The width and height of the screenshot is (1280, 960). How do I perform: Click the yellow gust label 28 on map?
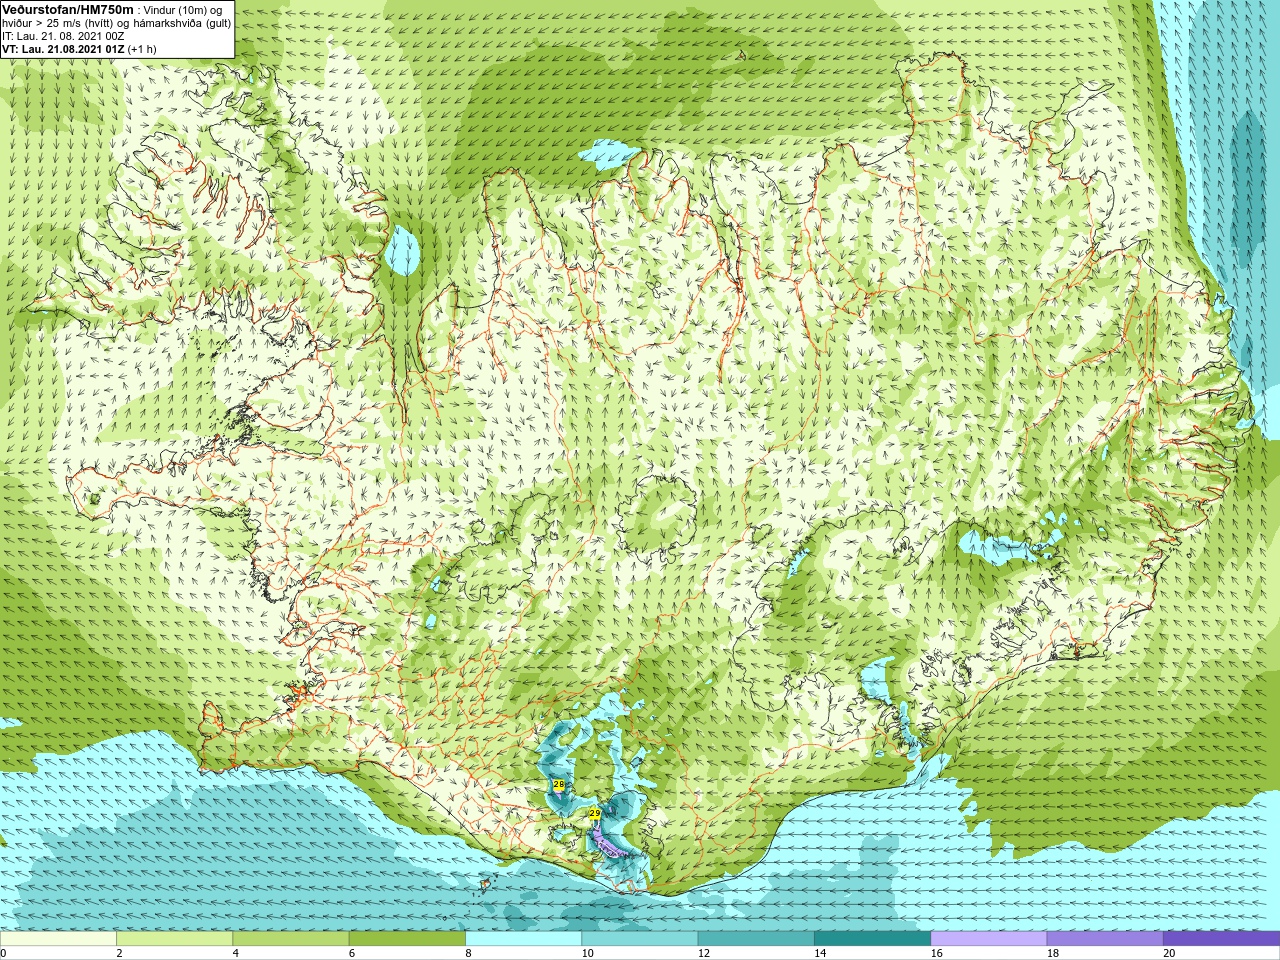coord(558,785)
